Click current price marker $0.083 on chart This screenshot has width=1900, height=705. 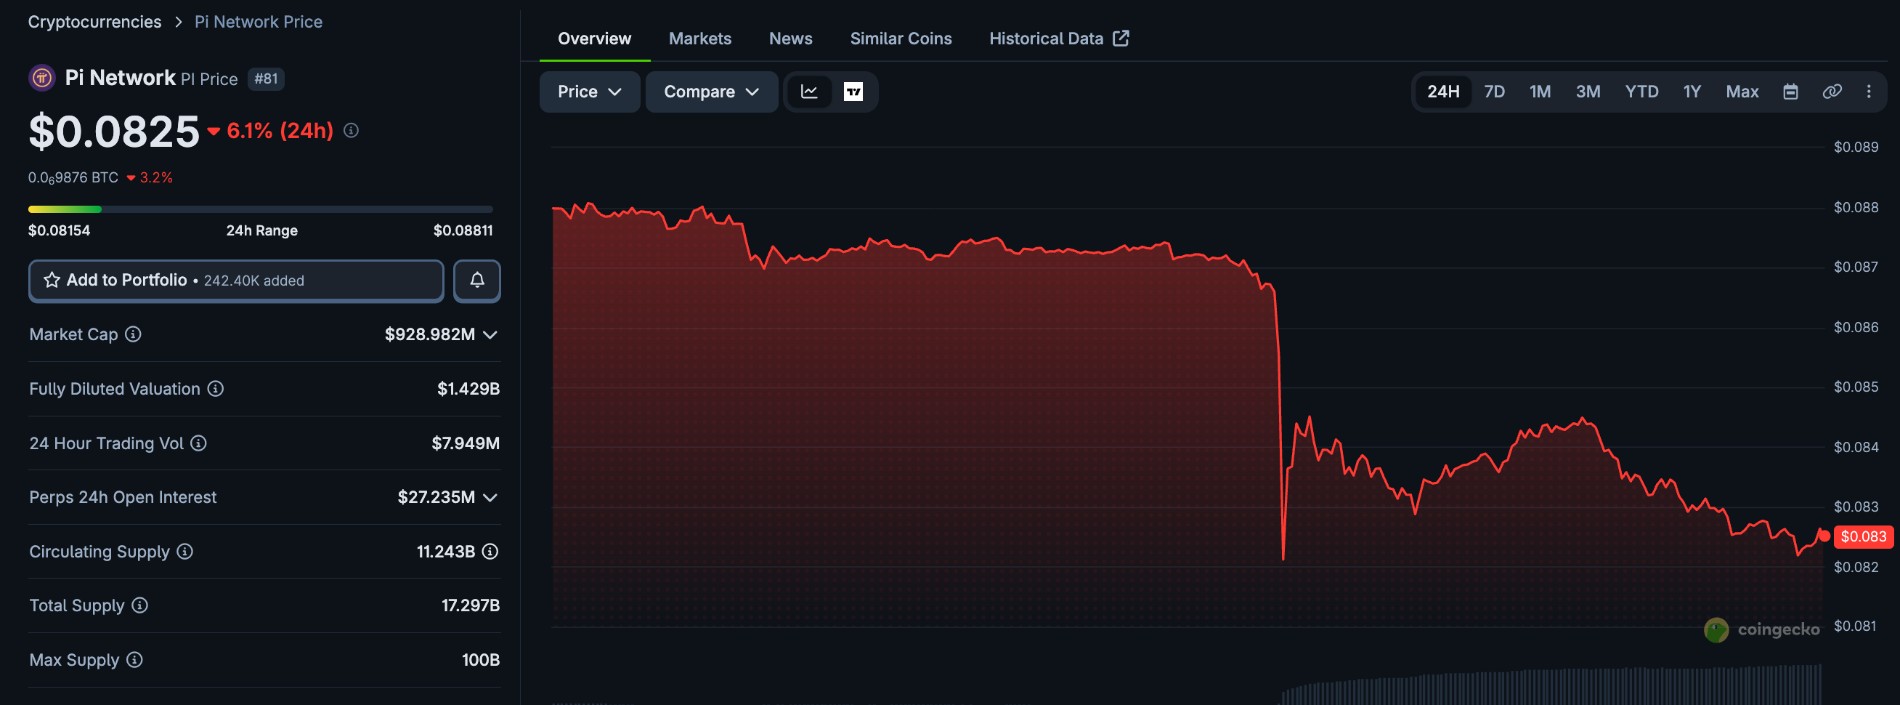click(x=1863, y=537)
